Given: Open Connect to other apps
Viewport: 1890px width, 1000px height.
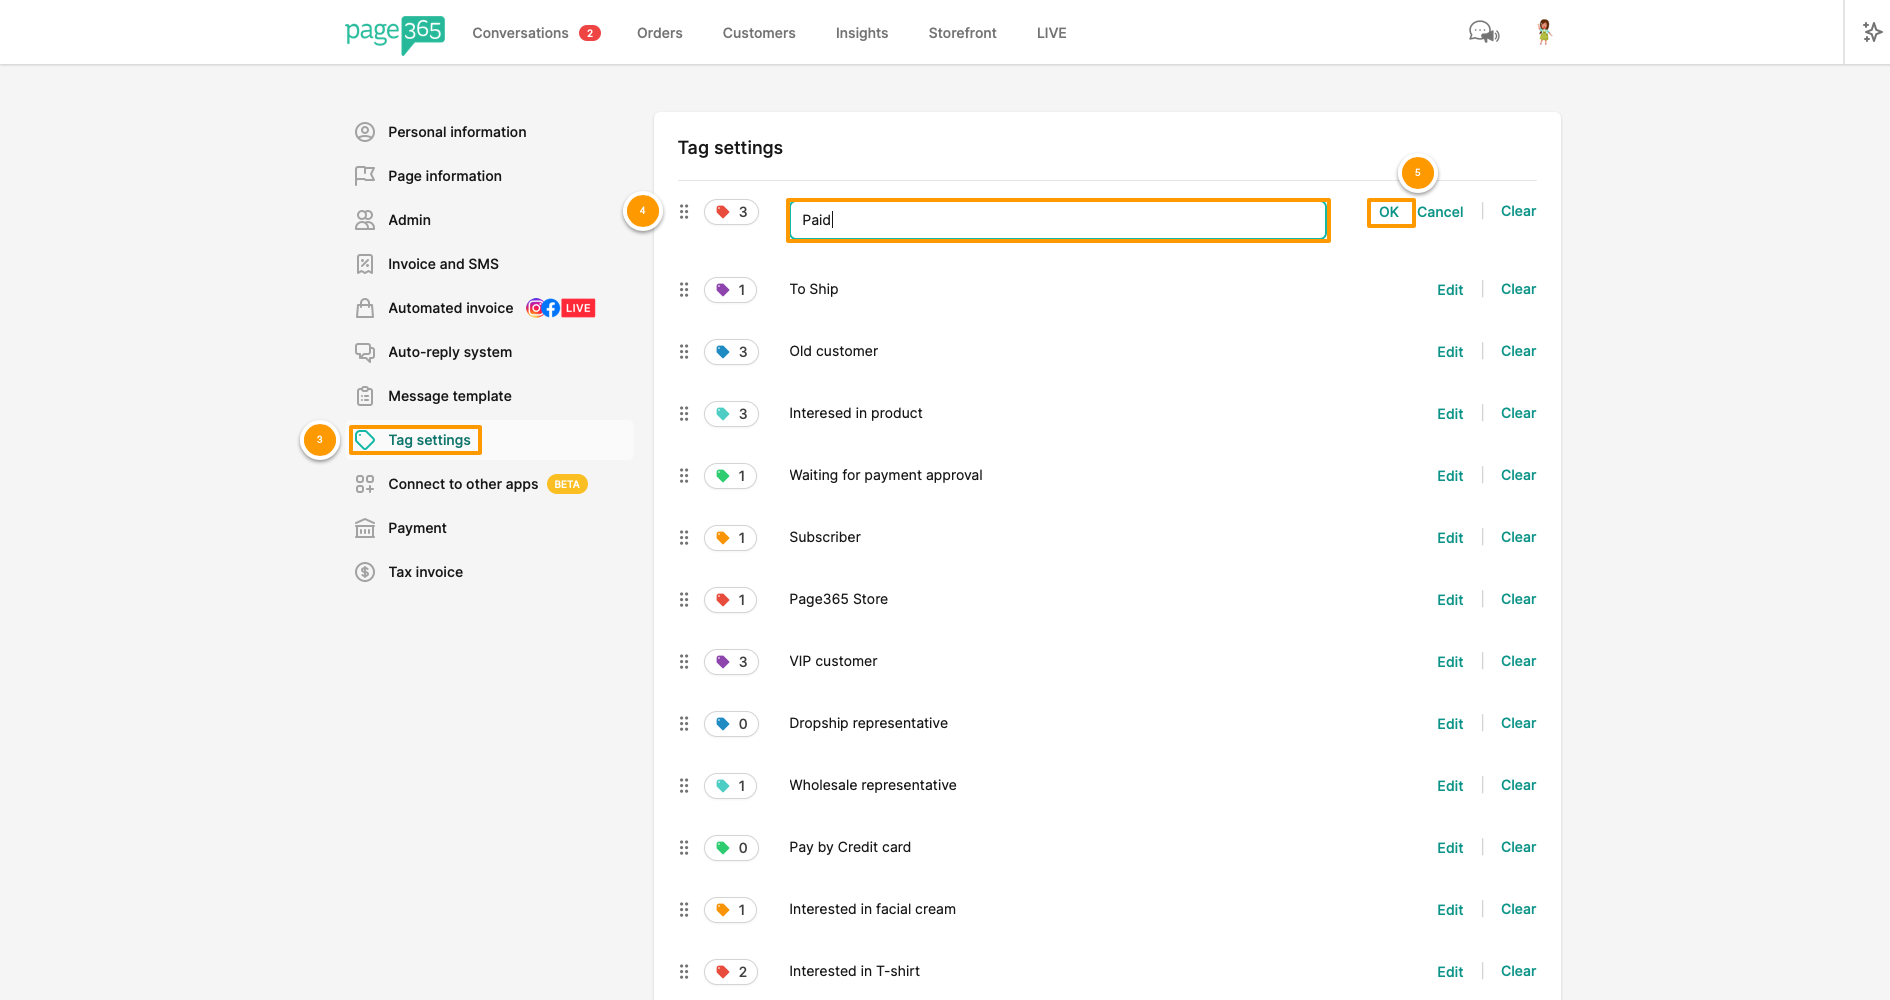Looking at the screenshot, I should [463, 484].
